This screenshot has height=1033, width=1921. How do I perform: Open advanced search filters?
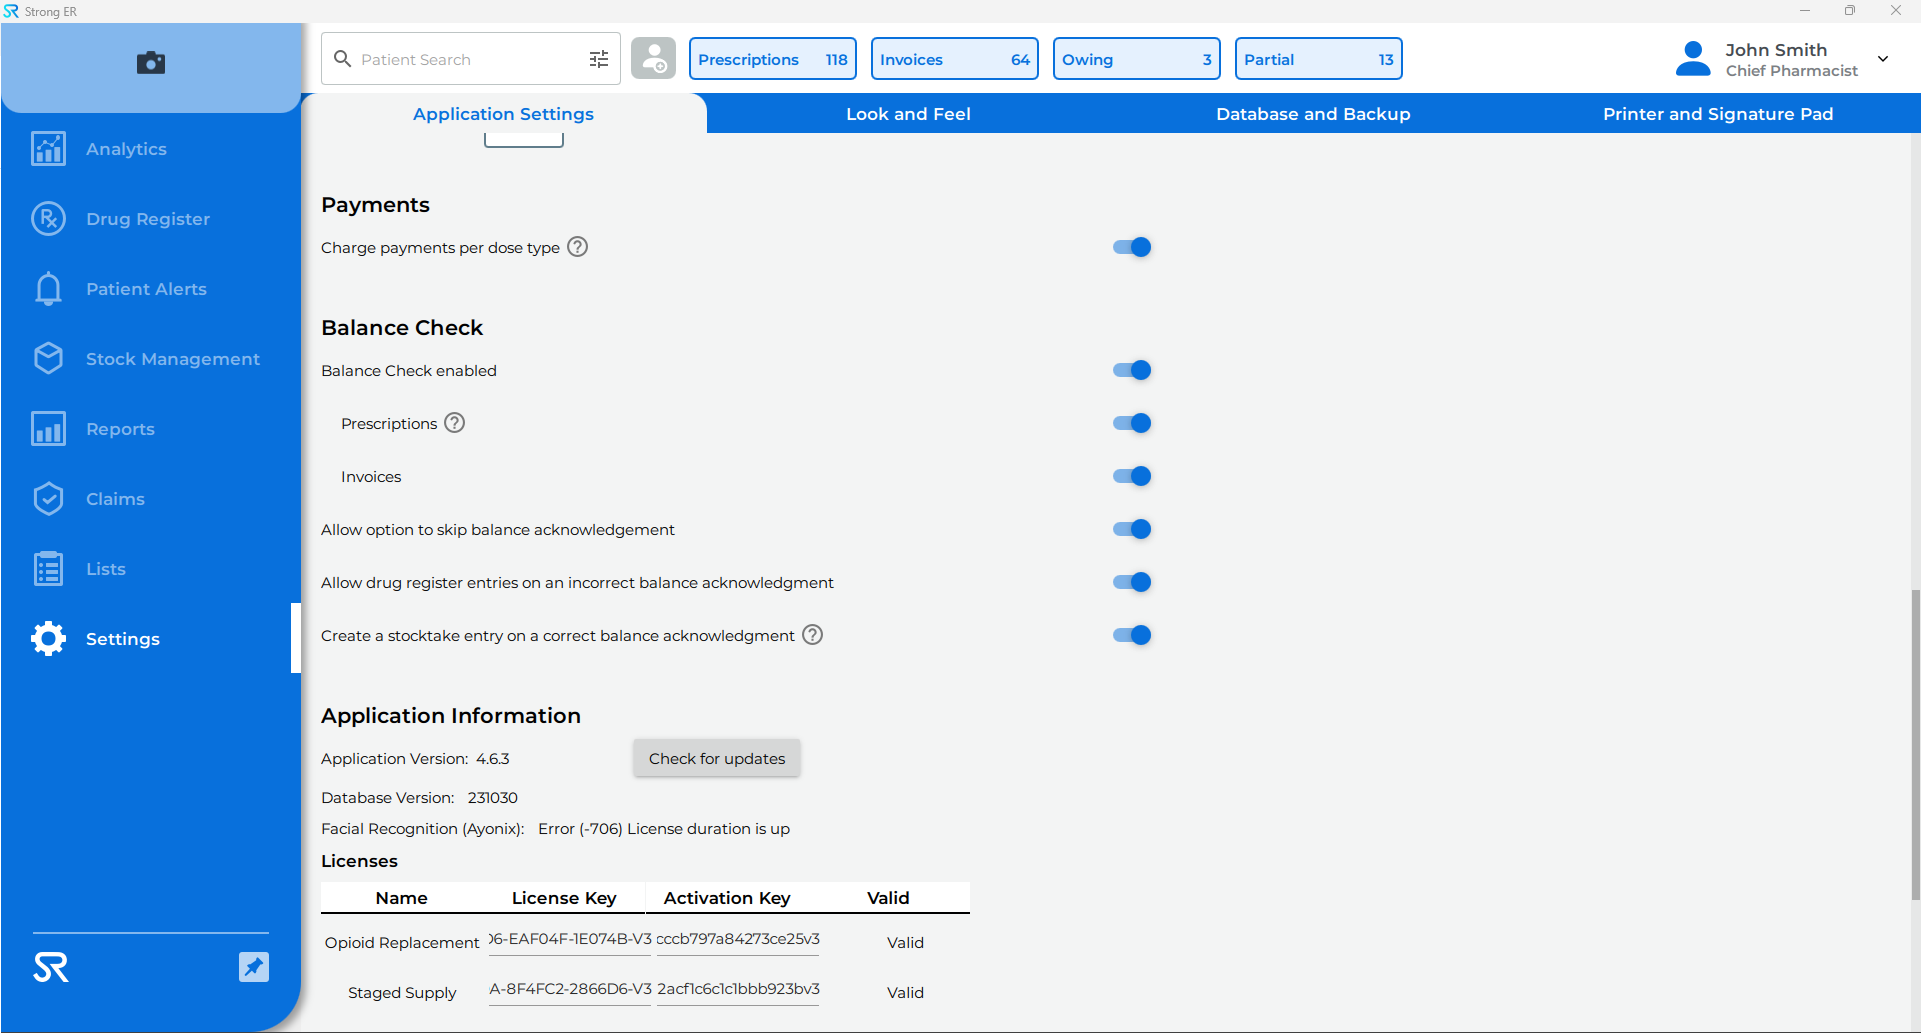pyautogui.click(x=598, y=59)
